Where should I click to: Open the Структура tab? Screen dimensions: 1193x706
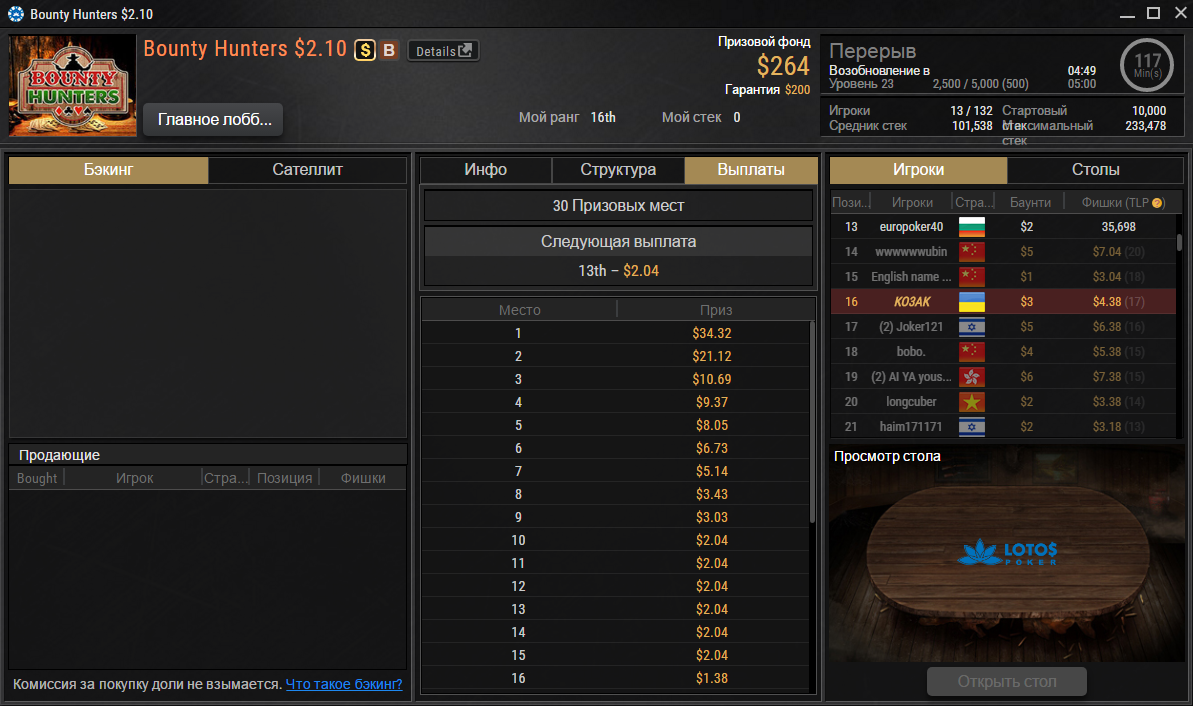point(618,170)
